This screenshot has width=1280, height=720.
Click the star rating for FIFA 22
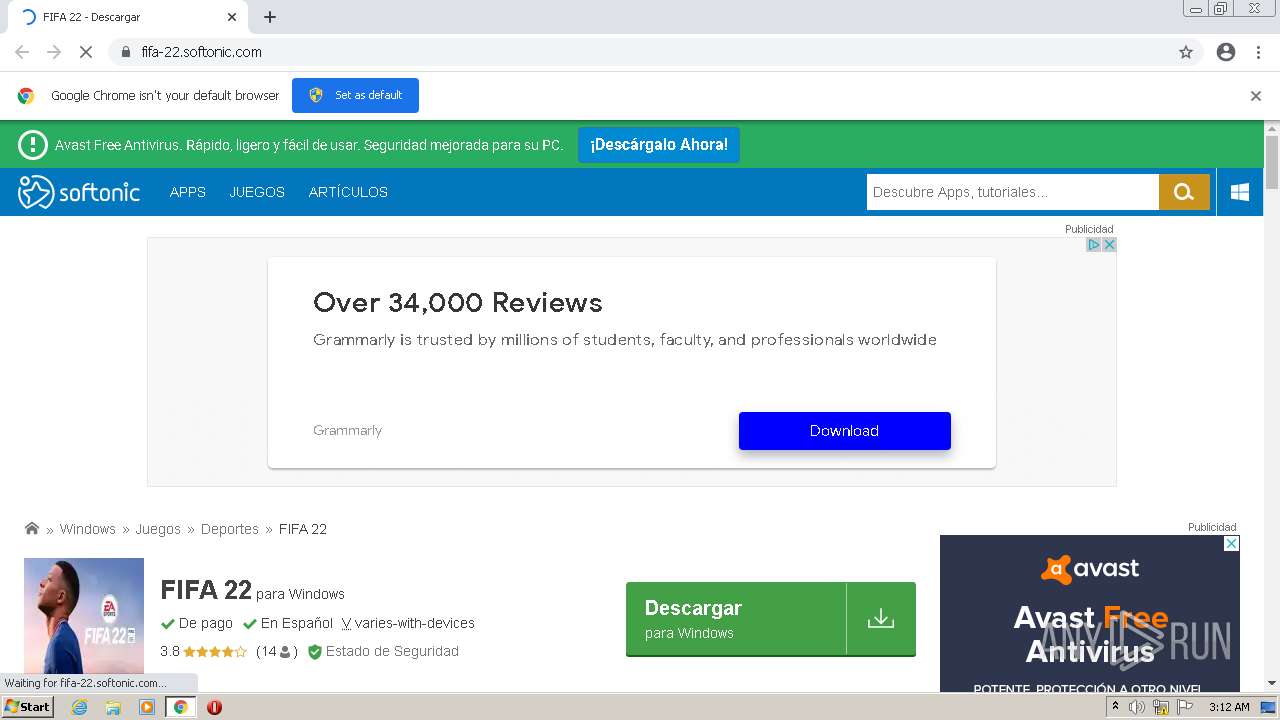tap(215, 652)
